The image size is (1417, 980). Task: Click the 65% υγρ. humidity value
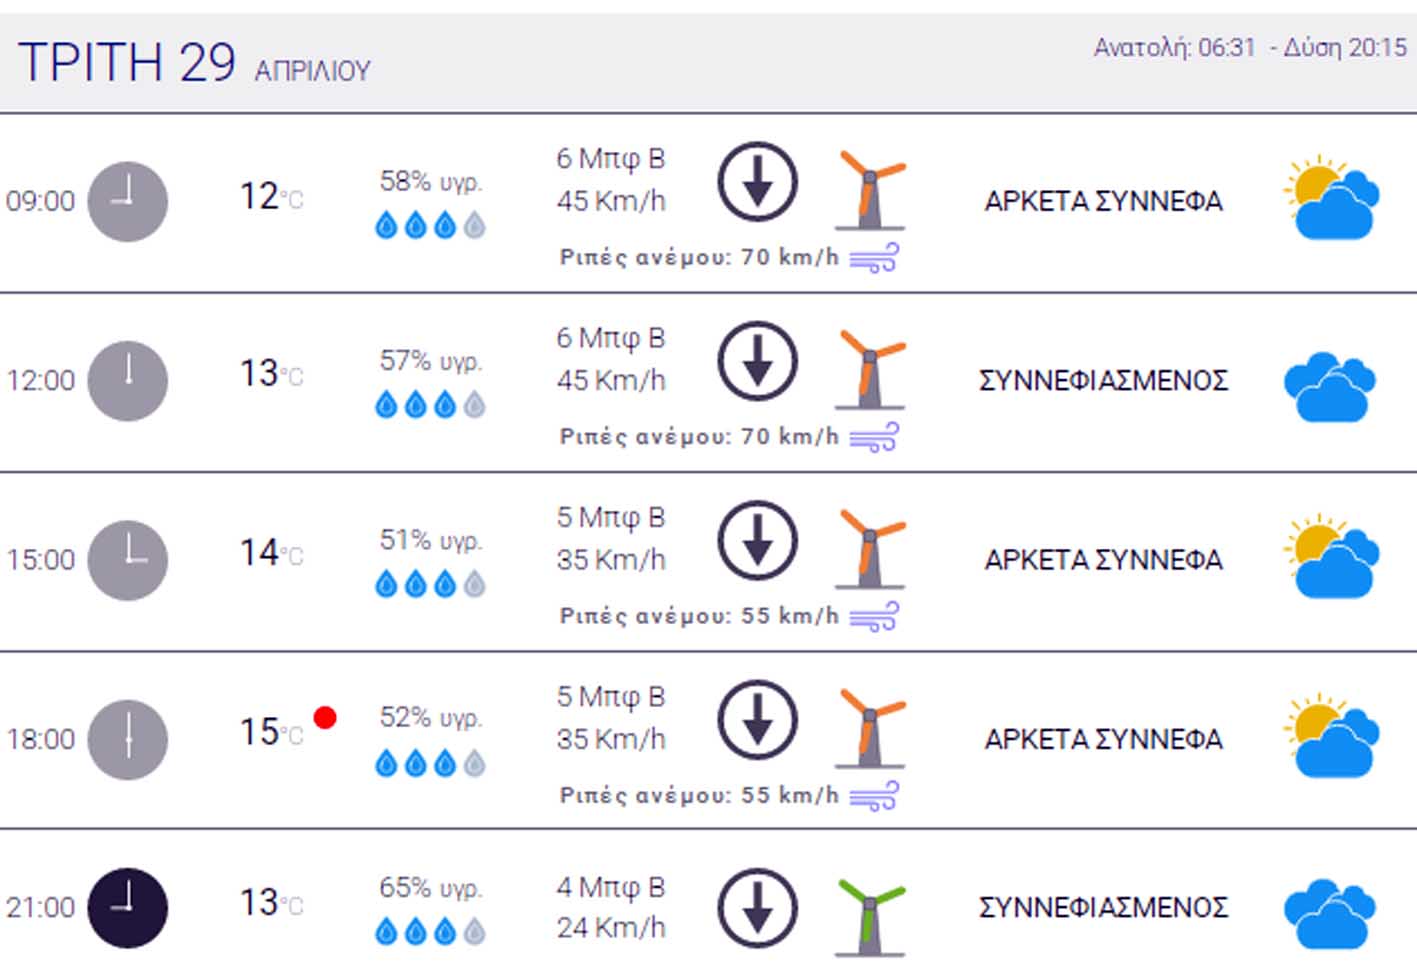pyautogui.click(x=430, y=888)
